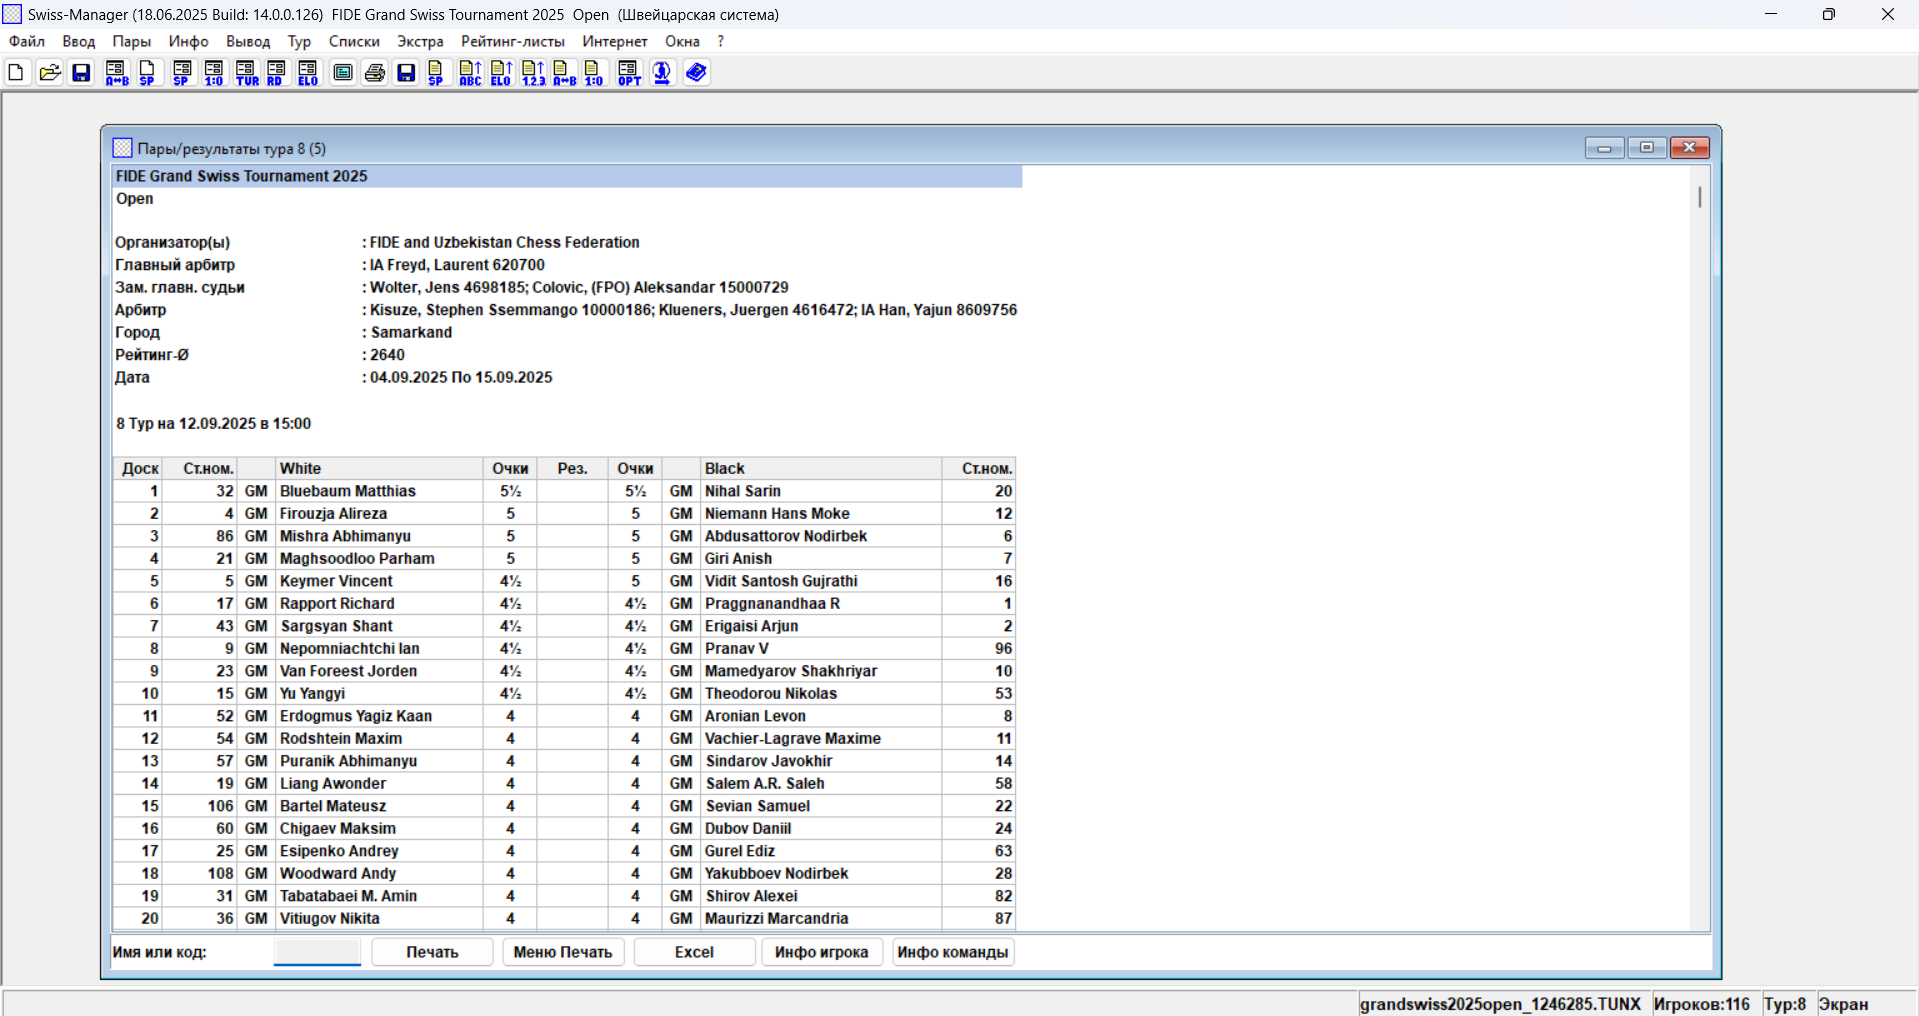This screenshot has width=1919, height=1016.
Task: Open the Интернет menu
Action: tap(615, 41)
